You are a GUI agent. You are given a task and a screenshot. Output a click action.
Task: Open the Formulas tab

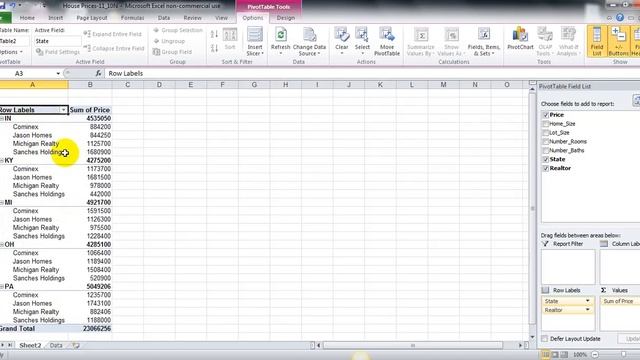(132, 18)
